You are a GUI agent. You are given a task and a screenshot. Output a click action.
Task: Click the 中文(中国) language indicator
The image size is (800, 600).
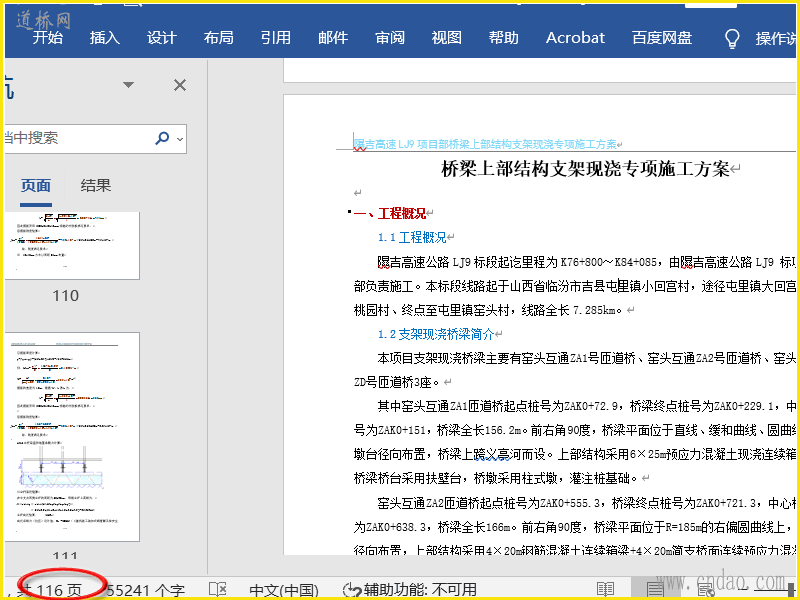(x=284, y=590)
